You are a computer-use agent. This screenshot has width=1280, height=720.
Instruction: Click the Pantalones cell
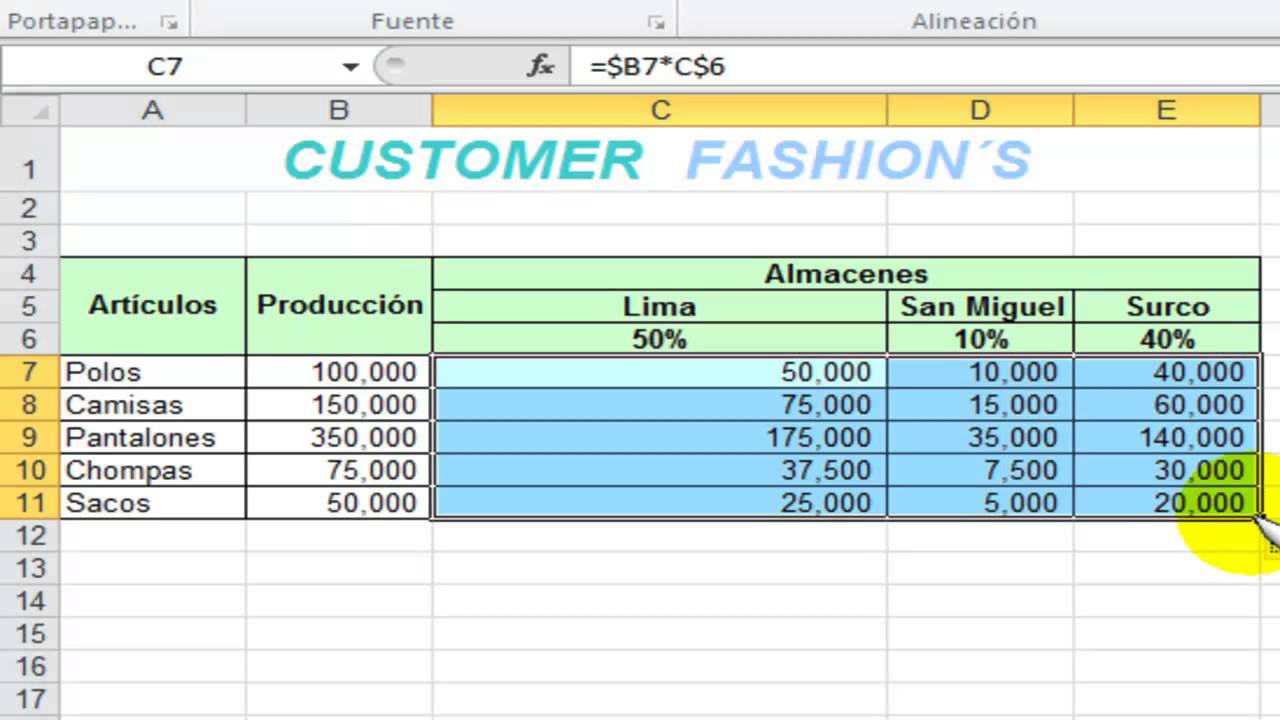[x=152, y=437]
